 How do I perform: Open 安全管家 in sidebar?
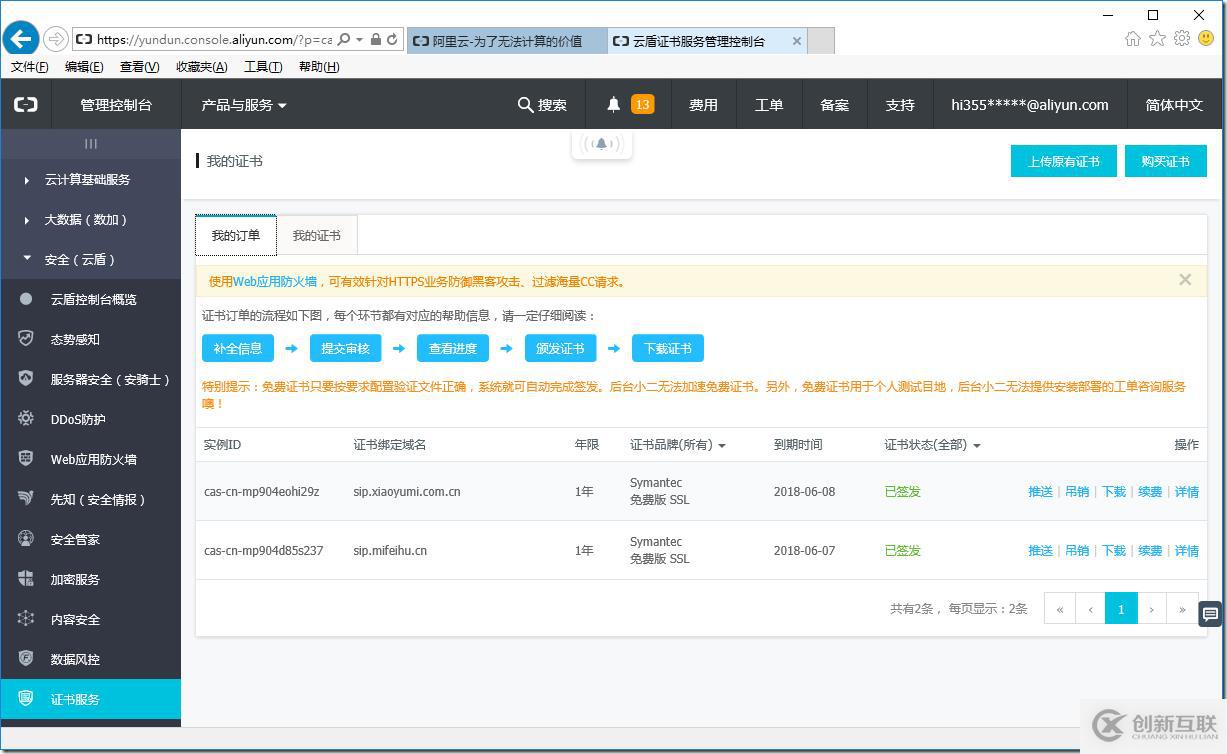point(90,539)
